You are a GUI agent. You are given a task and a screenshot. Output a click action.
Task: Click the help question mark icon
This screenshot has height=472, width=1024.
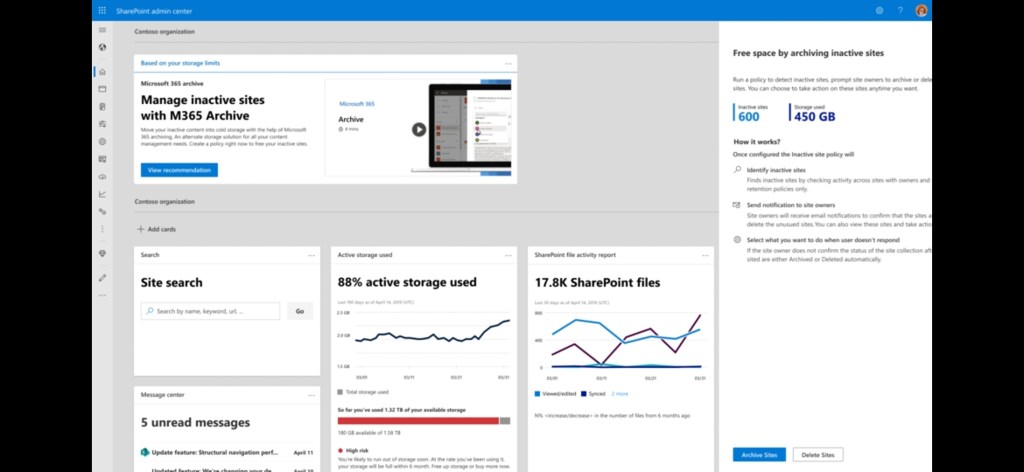point(900,10)
